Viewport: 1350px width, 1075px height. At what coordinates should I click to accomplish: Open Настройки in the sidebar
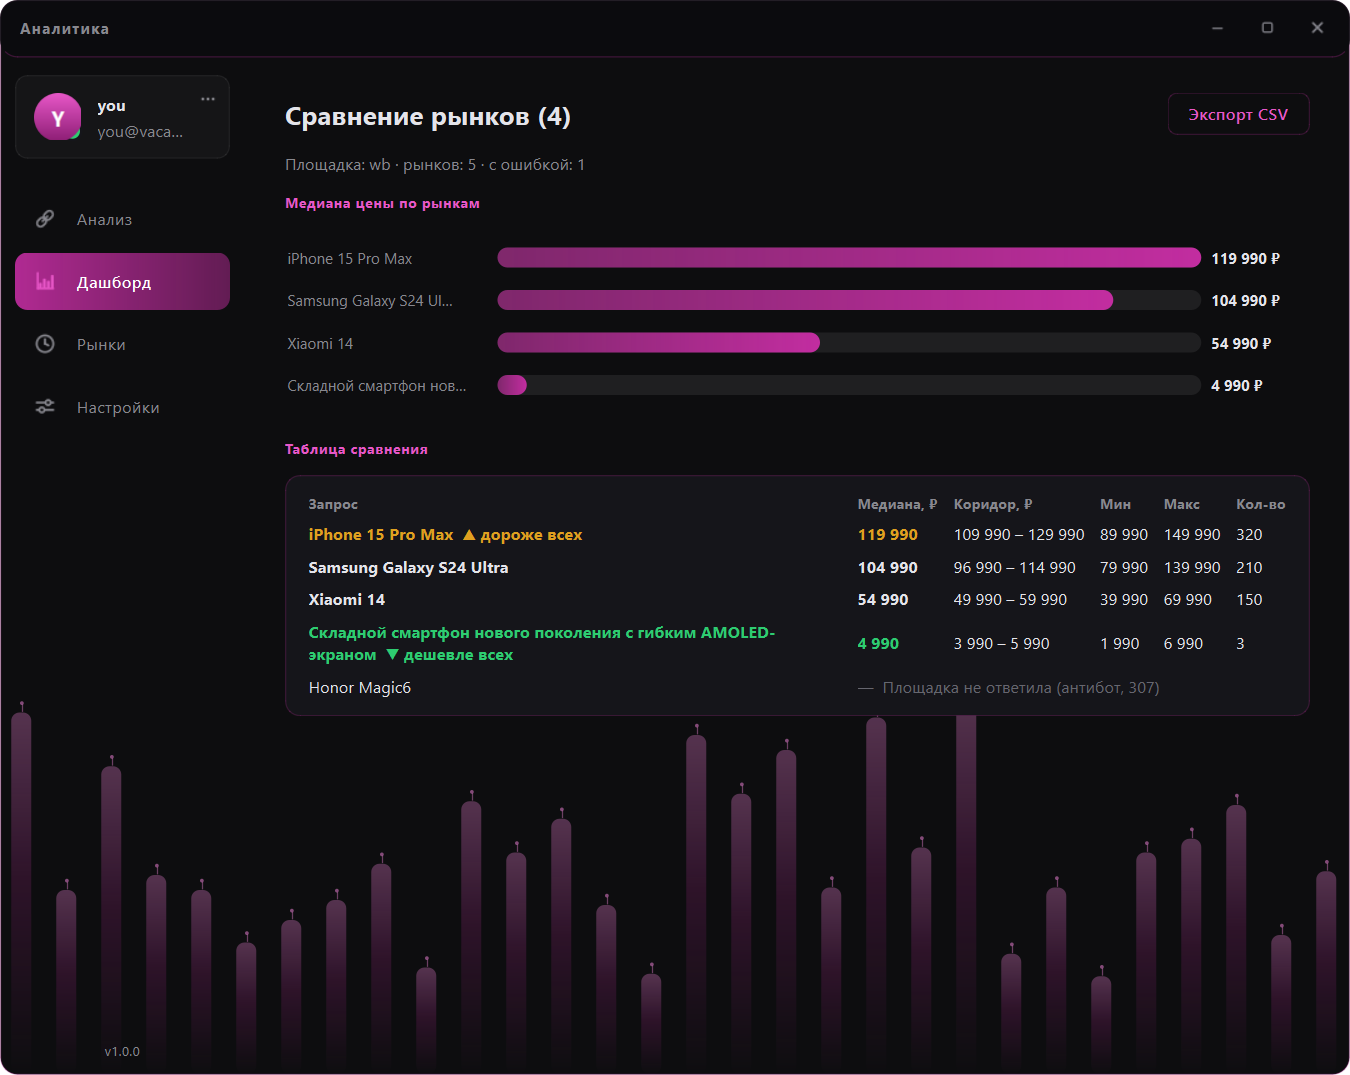point(122,407)
